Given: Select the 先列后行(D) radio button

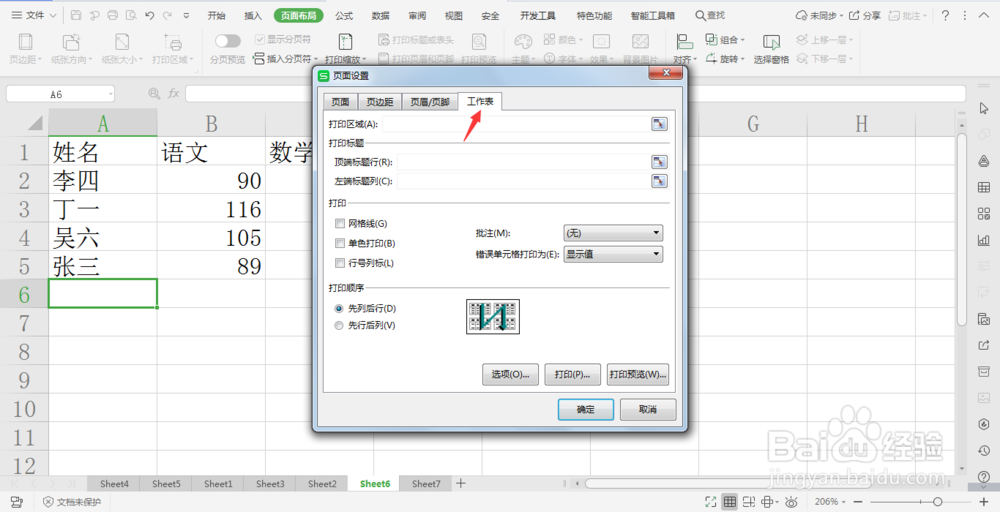Looking at the screenshot, I should (339, 309).
